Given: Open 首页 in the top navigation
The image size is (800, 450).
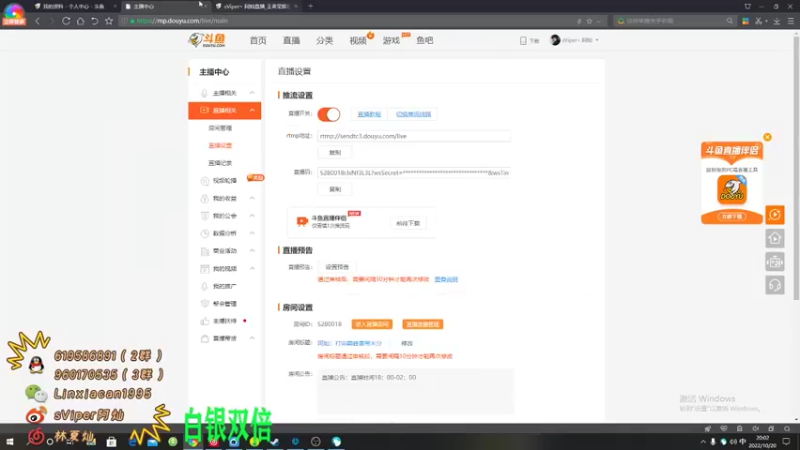Looking at the screenshot, I should tap(258, 40).
